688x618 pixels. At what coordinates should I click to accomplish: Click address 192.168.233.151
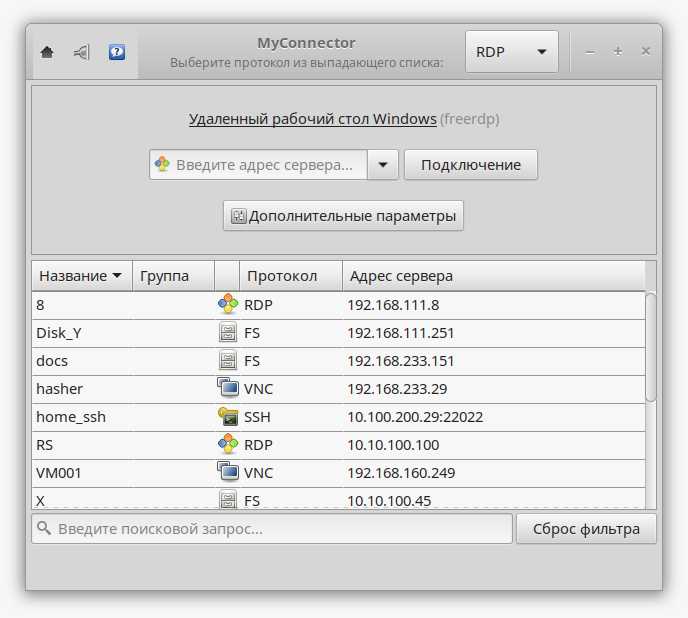(x=401, y=361)
